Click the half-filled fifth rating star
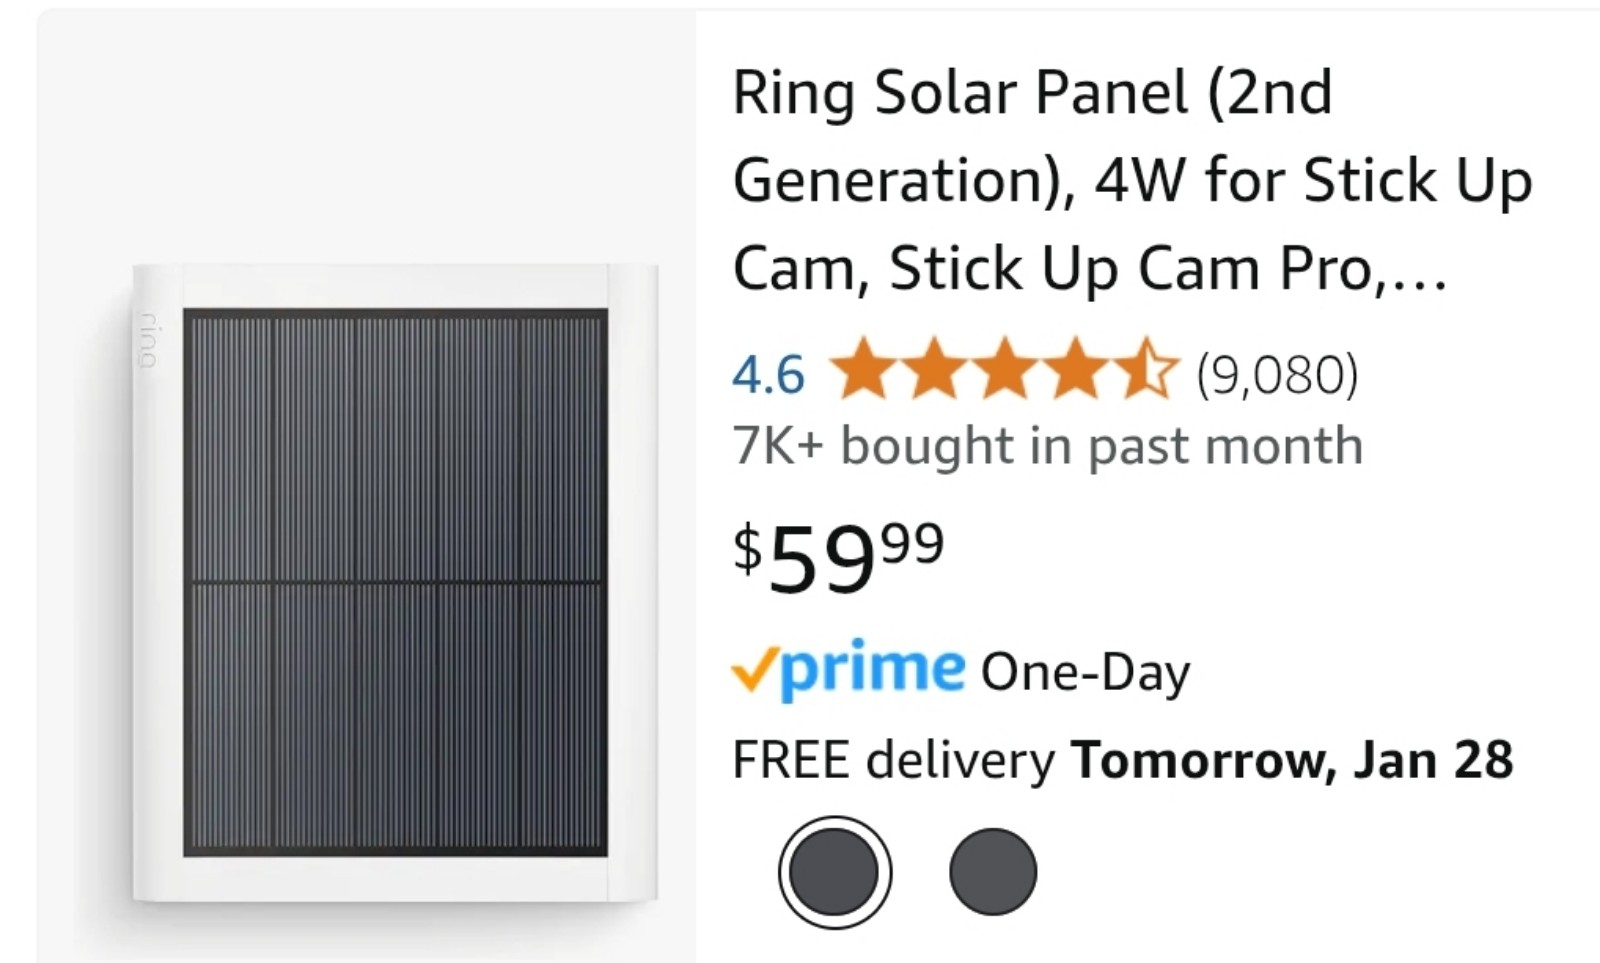 1147,371
